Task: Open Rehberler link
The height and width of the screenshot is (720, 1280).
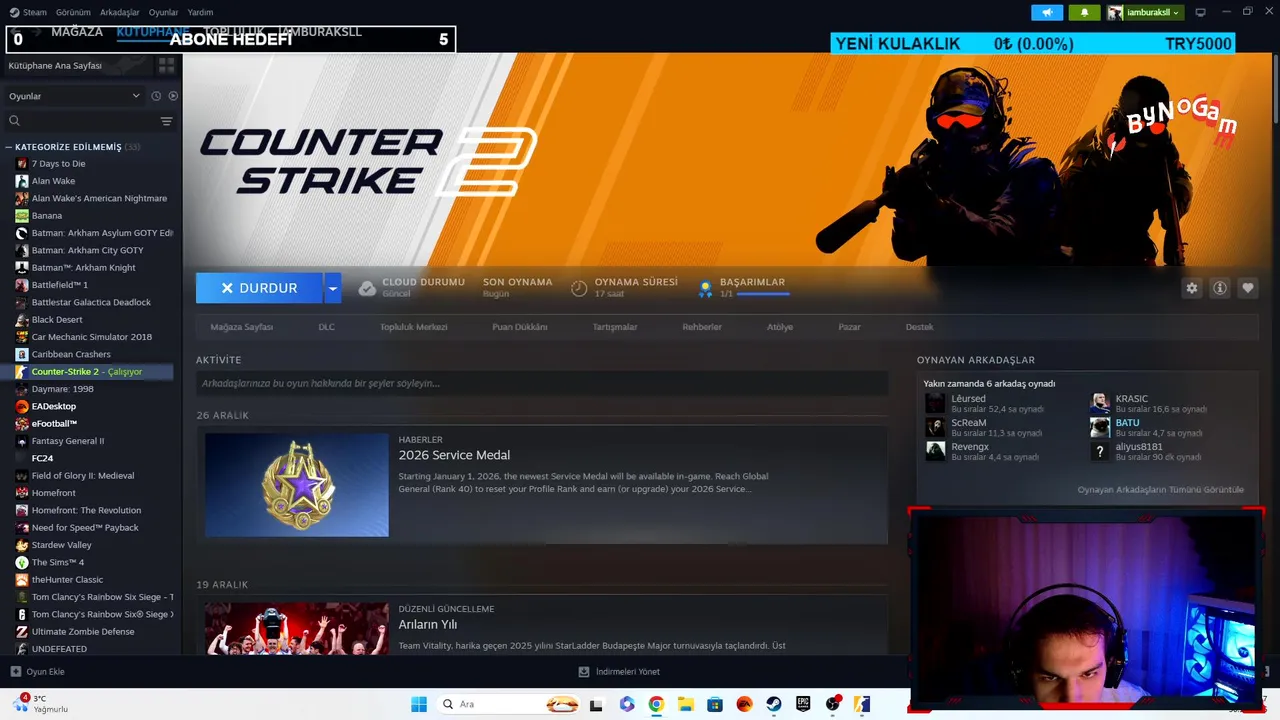Action: click(x=702, y=327)
